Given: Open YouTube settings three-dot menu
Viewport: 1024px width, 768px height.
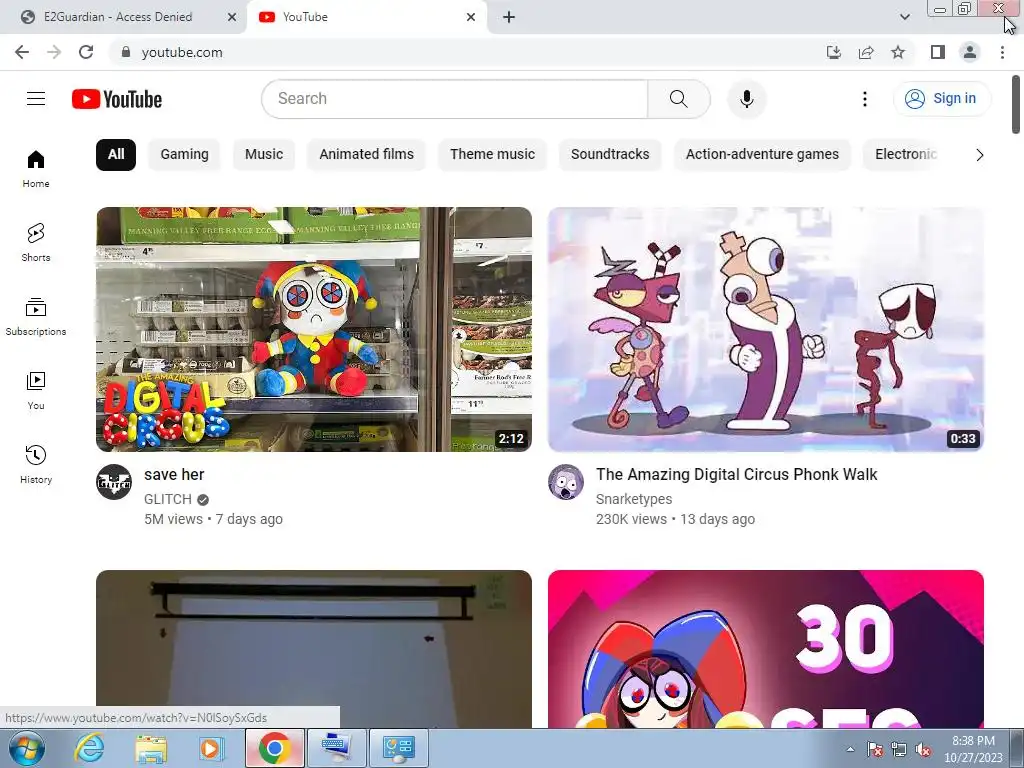Looking at the screenshot, I should tap(865, 99).
